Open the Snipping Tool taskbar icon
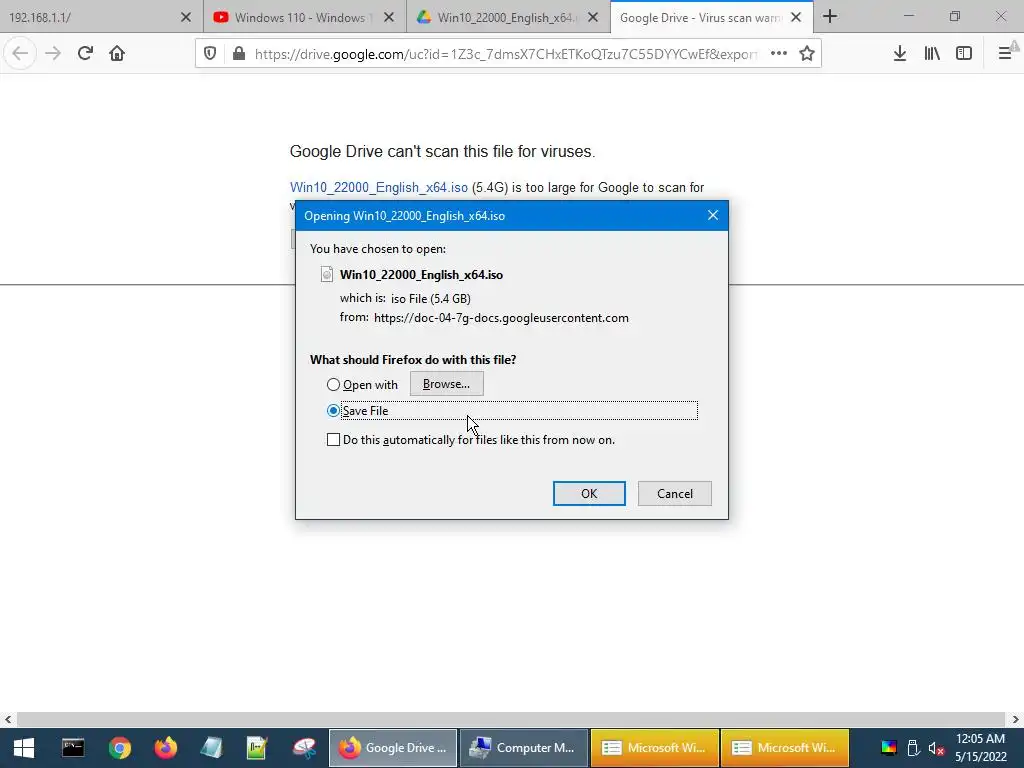 pyautogui.click(x=304, y=748)
